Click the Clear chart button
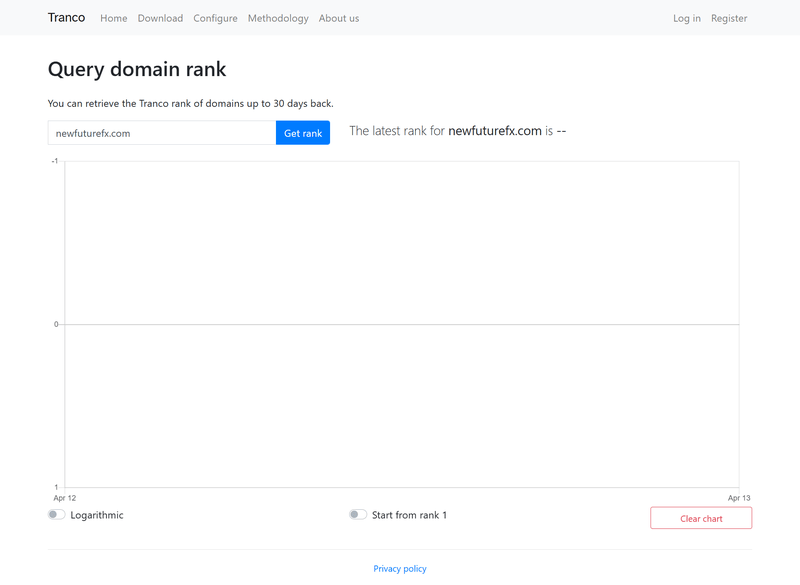This screenshot has width=800, height=585. coord(701,518)
